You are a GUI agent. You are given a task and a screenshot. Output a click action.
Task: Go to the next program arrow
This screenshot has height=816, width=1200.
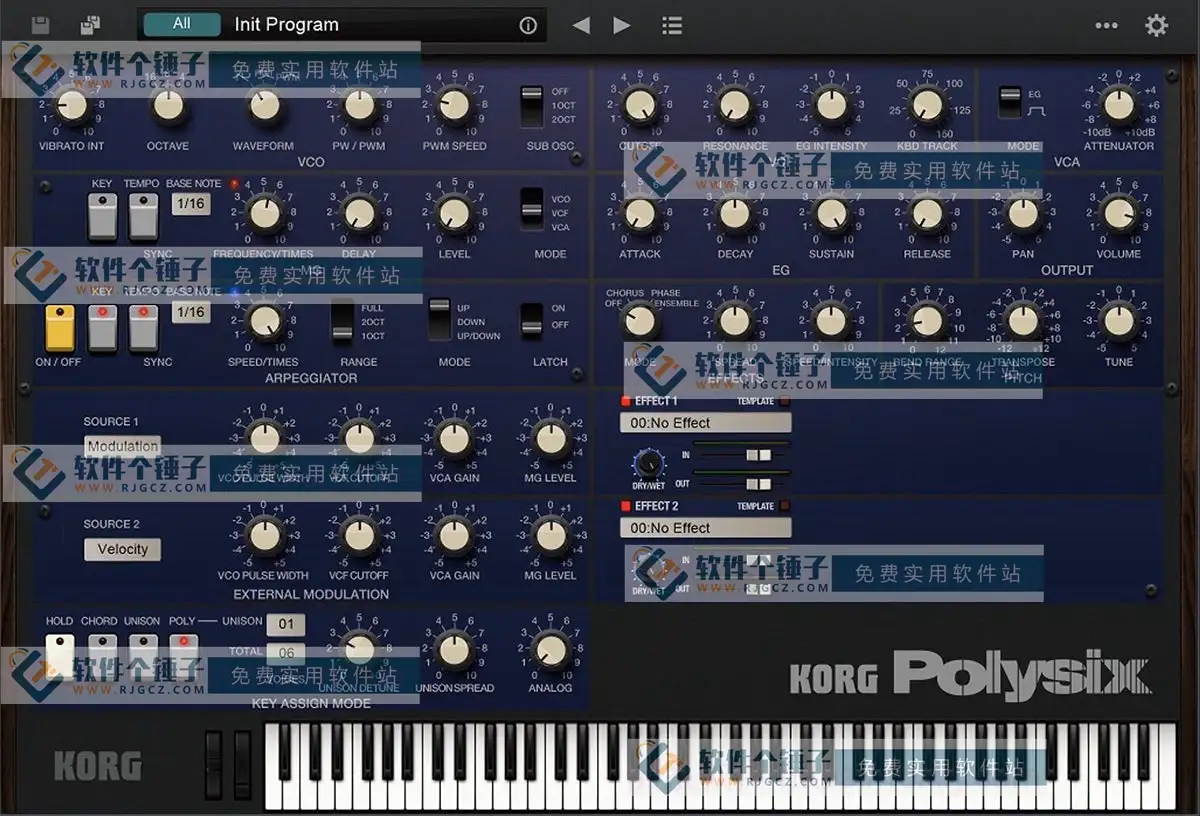pyautogui.click(x=622, y=25)
